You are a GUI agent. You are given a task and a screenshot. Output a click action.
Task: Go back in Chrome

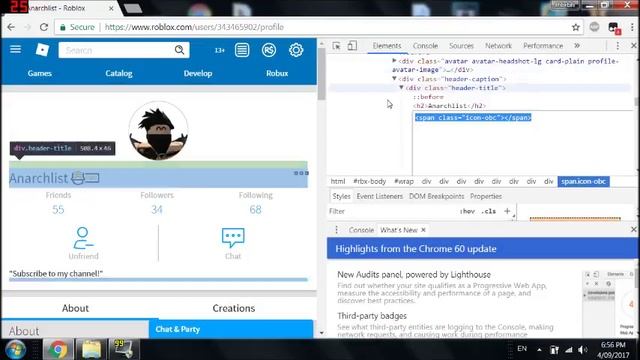click(11, 27)
